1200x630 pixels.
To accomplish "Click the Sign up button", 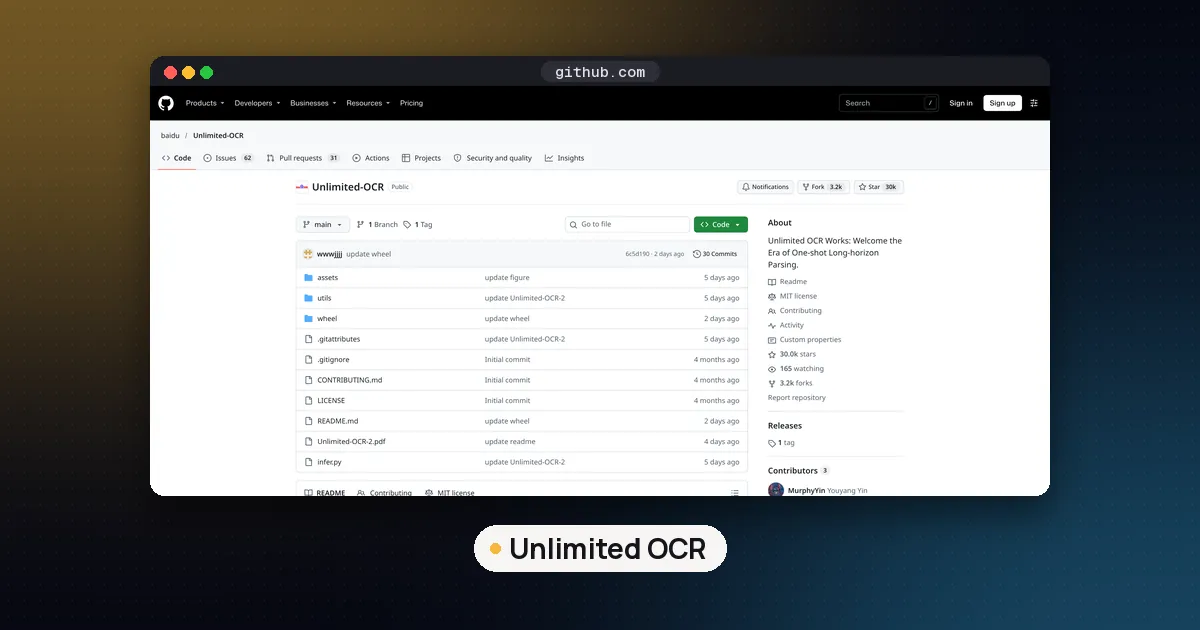I will point(1002,103).
